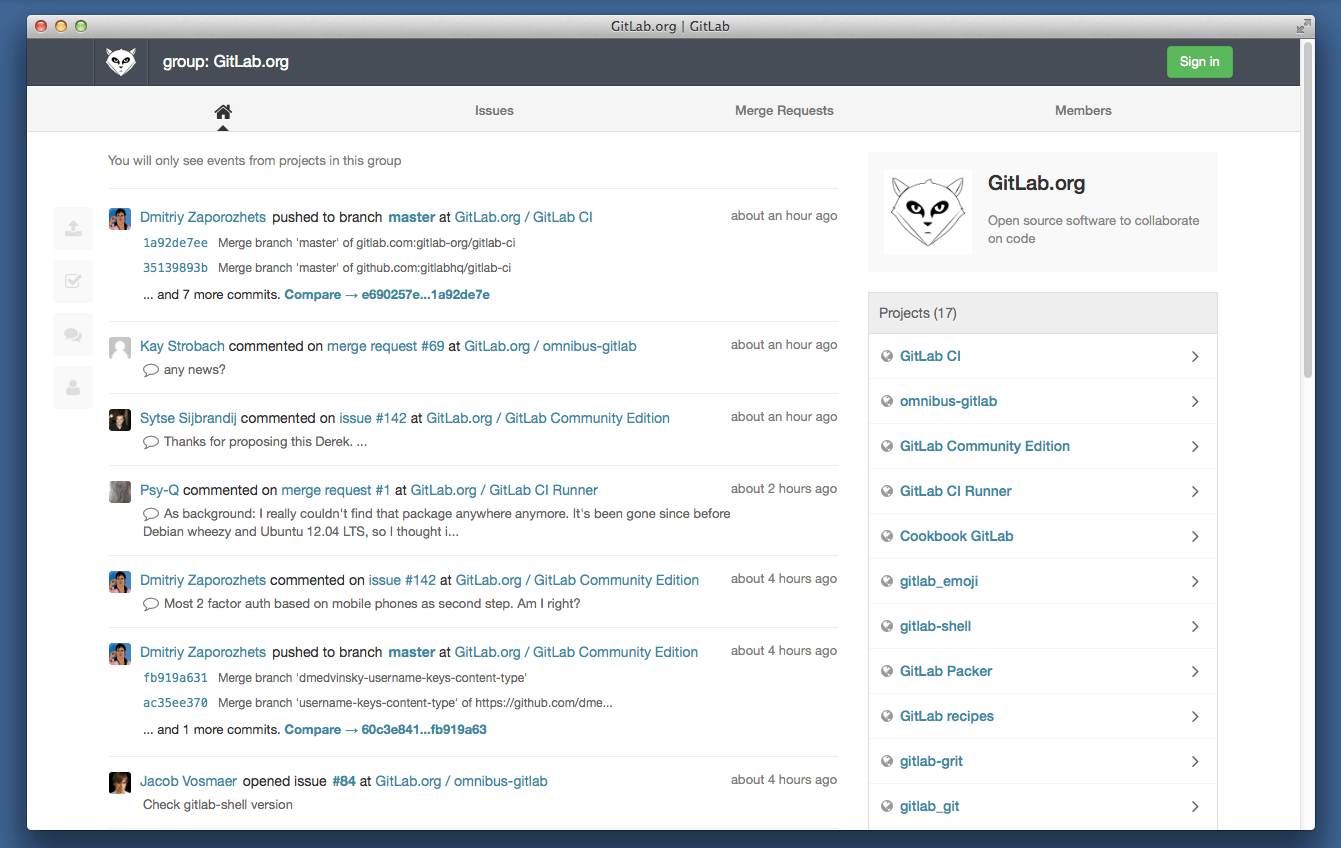This screenshot has height=848, width=1341.
Task: Open the Merge Requests tab
Action: [x=784, y=111]
